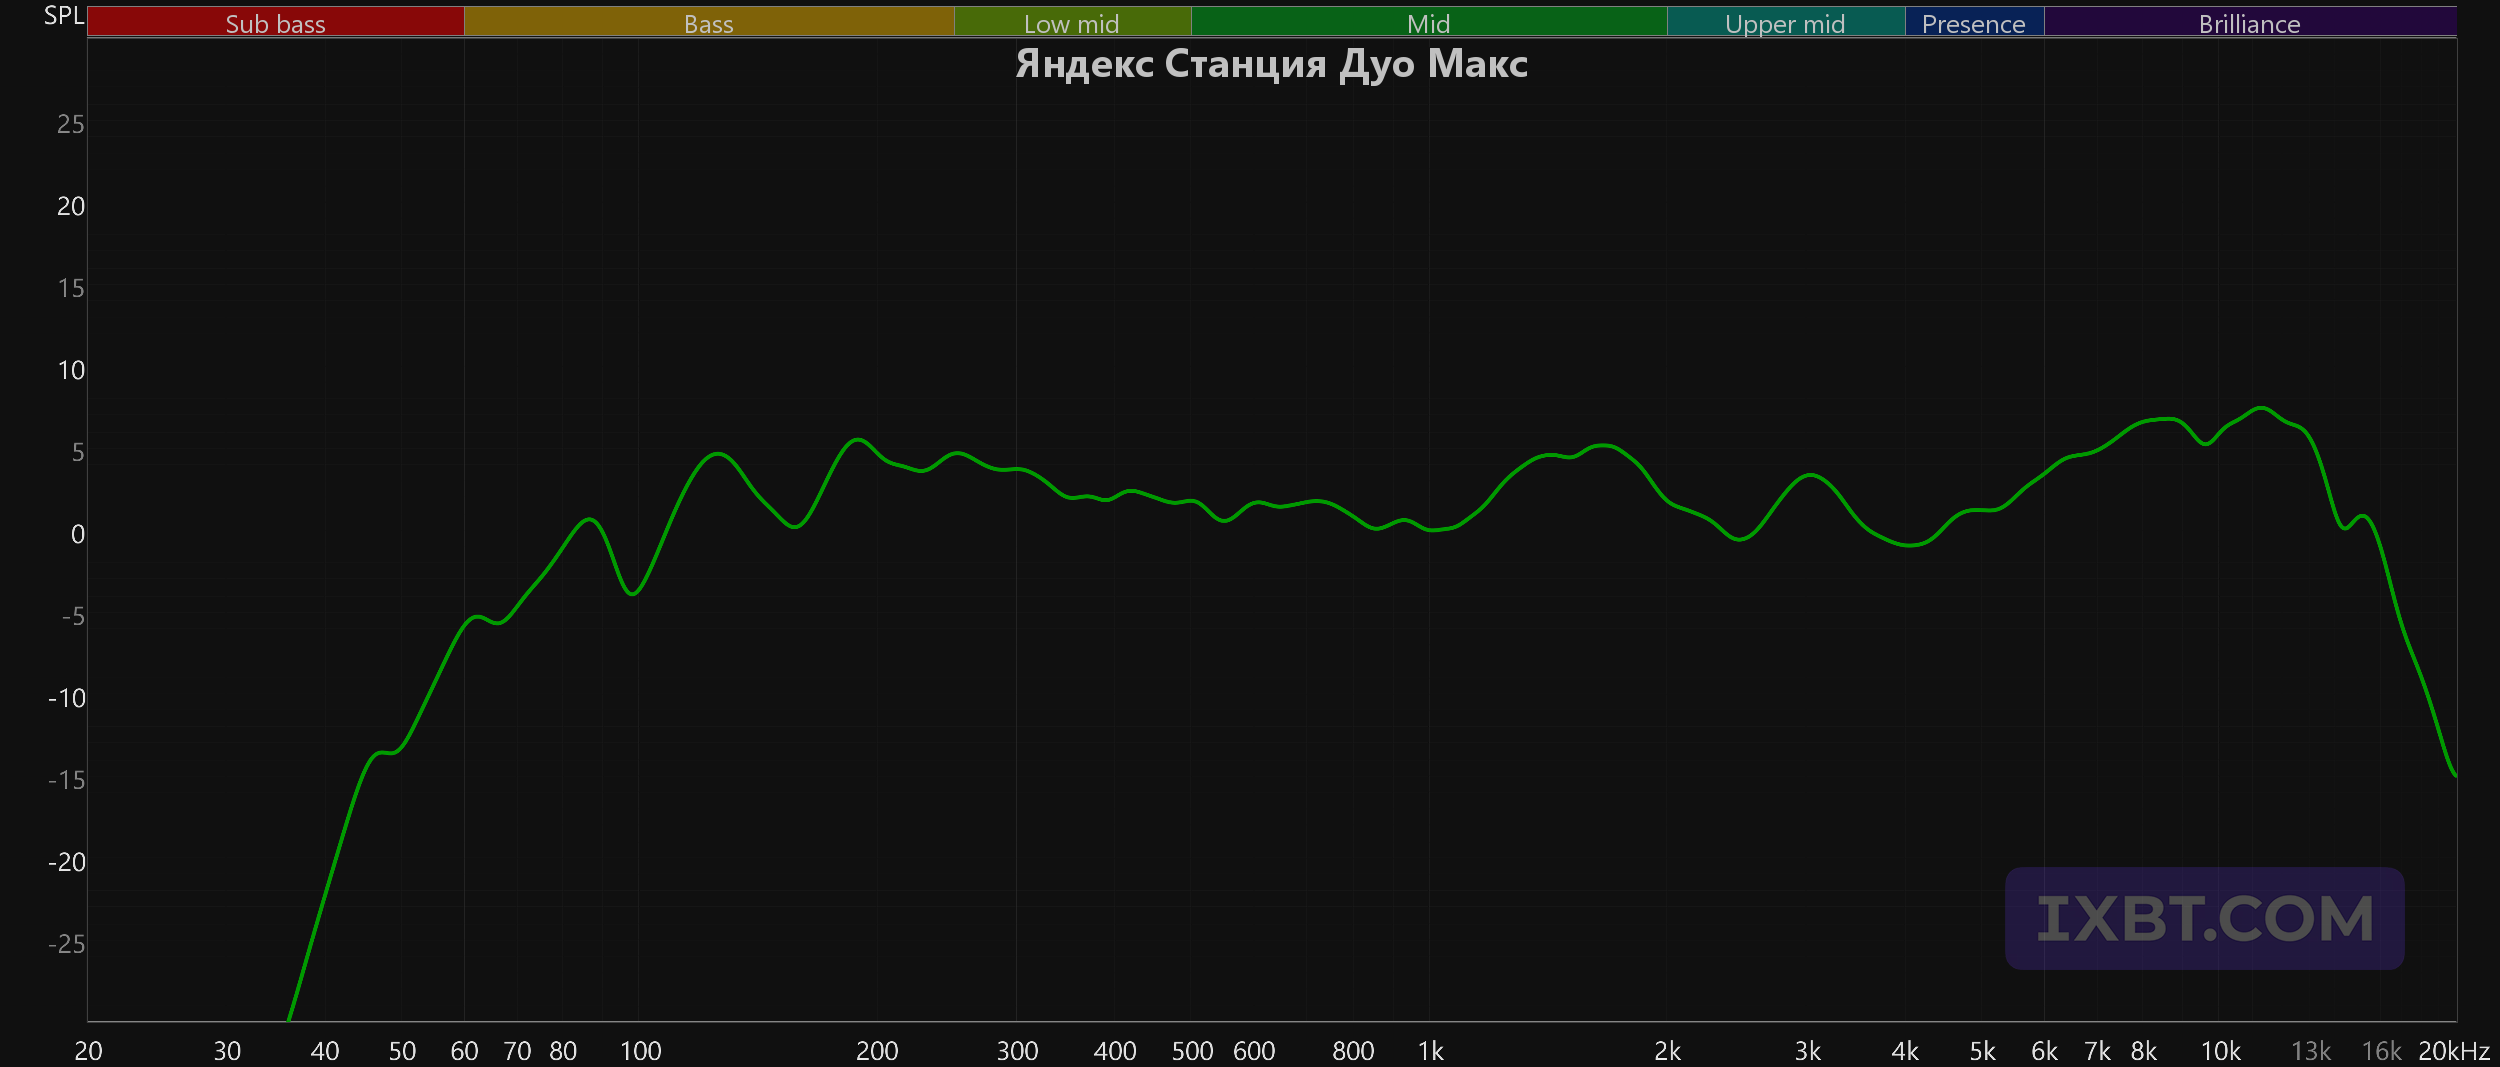Select the Low mid band label
This screenshot has height=1067, width=2500.
(1072, 23)
